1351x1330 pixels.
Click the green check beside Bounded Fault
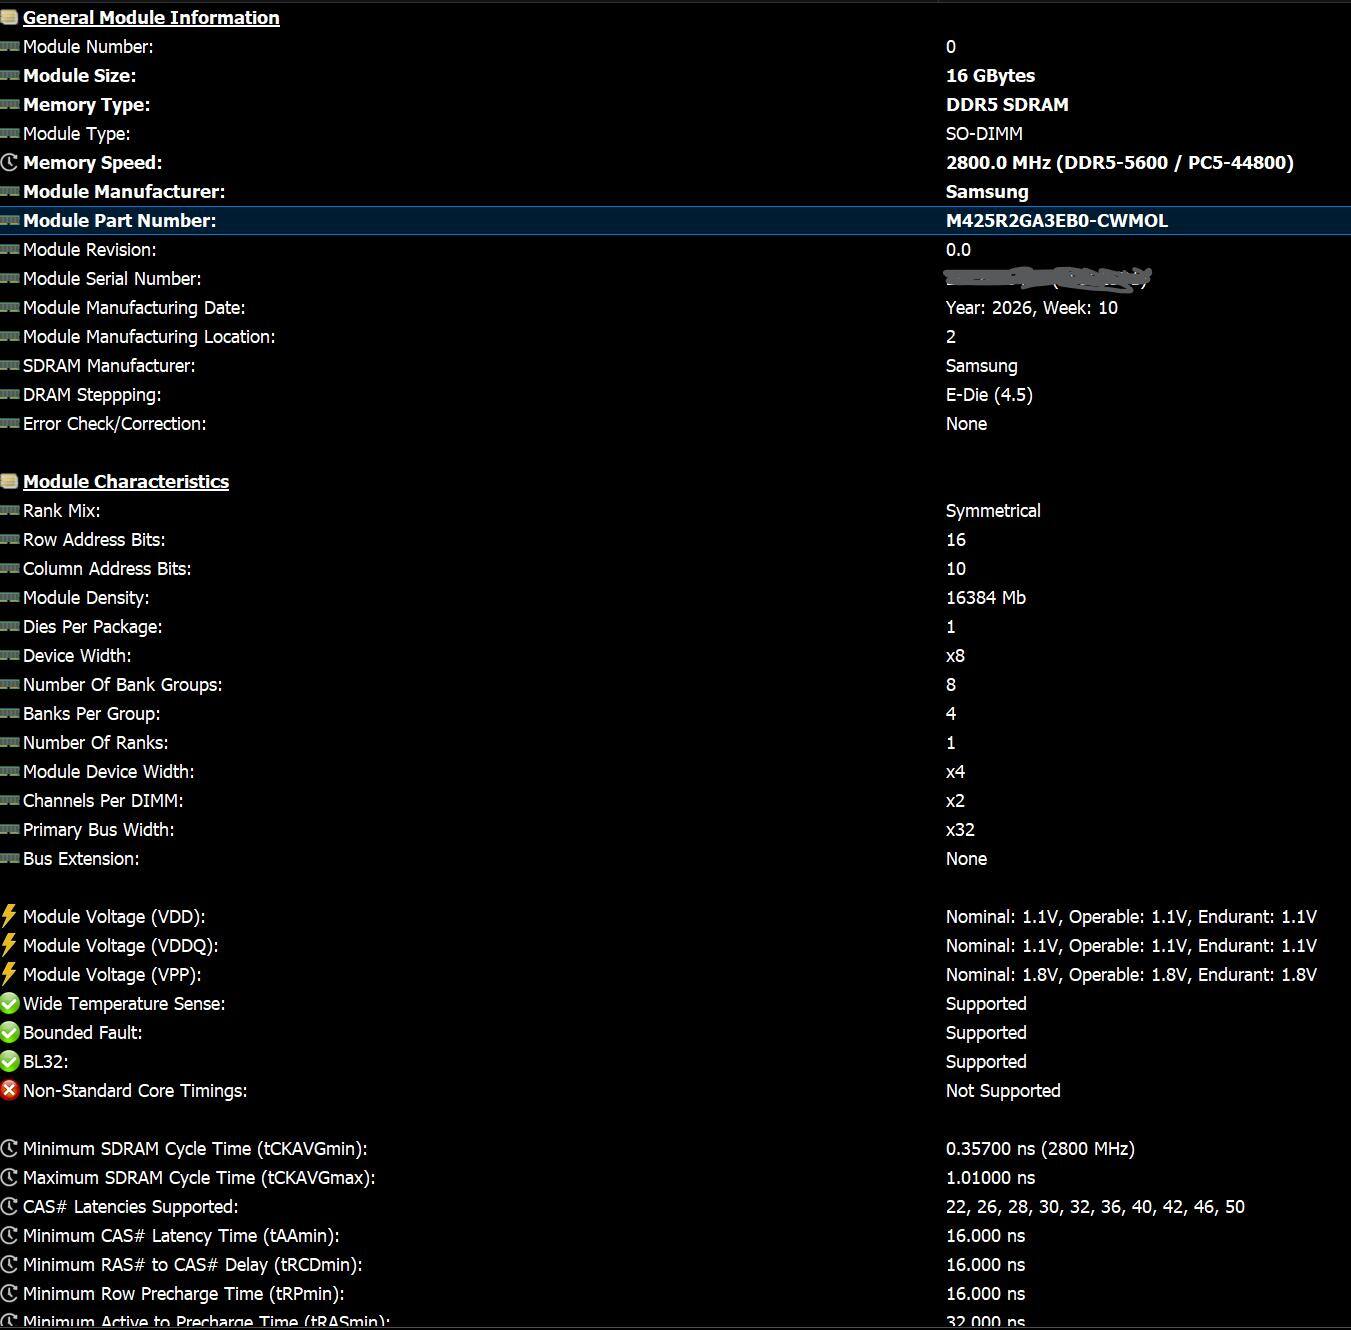point(9,1032)
